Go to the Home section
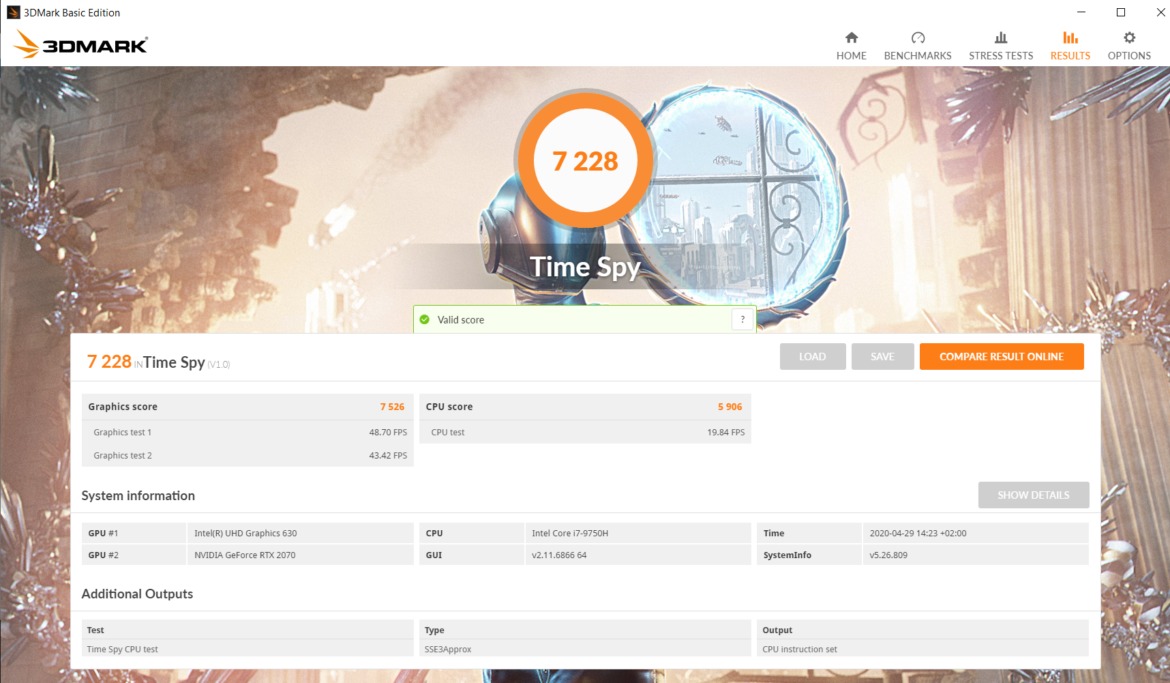Image resolution: width=1170 pixels, height=683 pixels. click(x=851, y=46)
